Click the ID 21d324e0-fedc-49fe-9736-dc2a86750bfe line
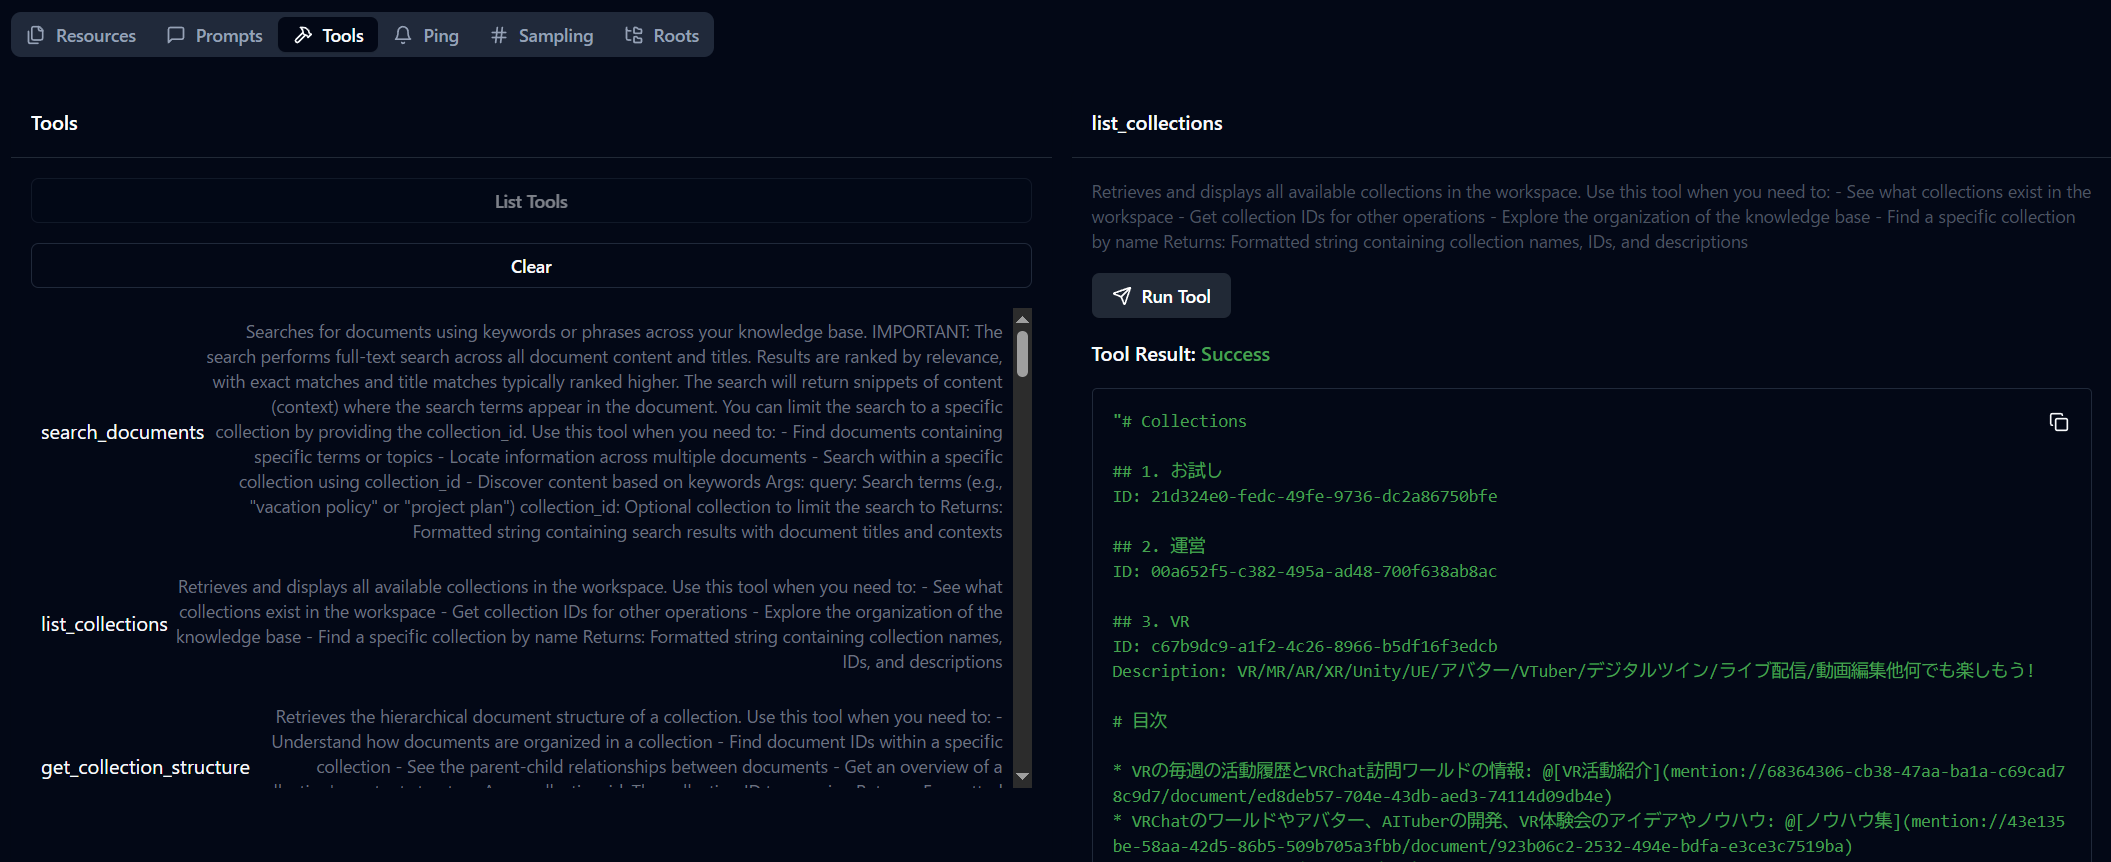Viewport: 2111px width, 862px height. 1305,496
